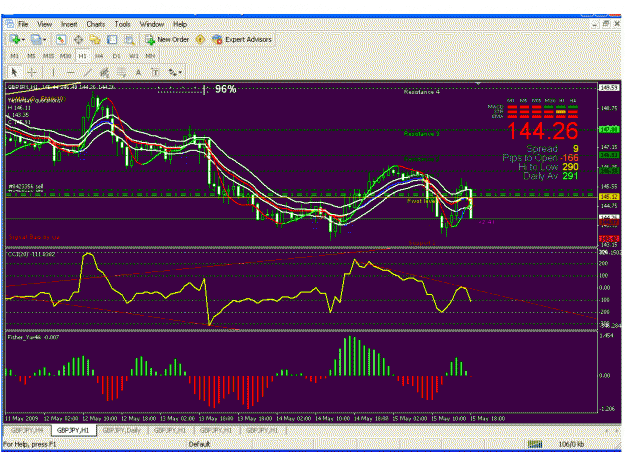Screen dimensions: 625x452
Task: Switch chart to M5 timeframe
Action: pos(31,56)
